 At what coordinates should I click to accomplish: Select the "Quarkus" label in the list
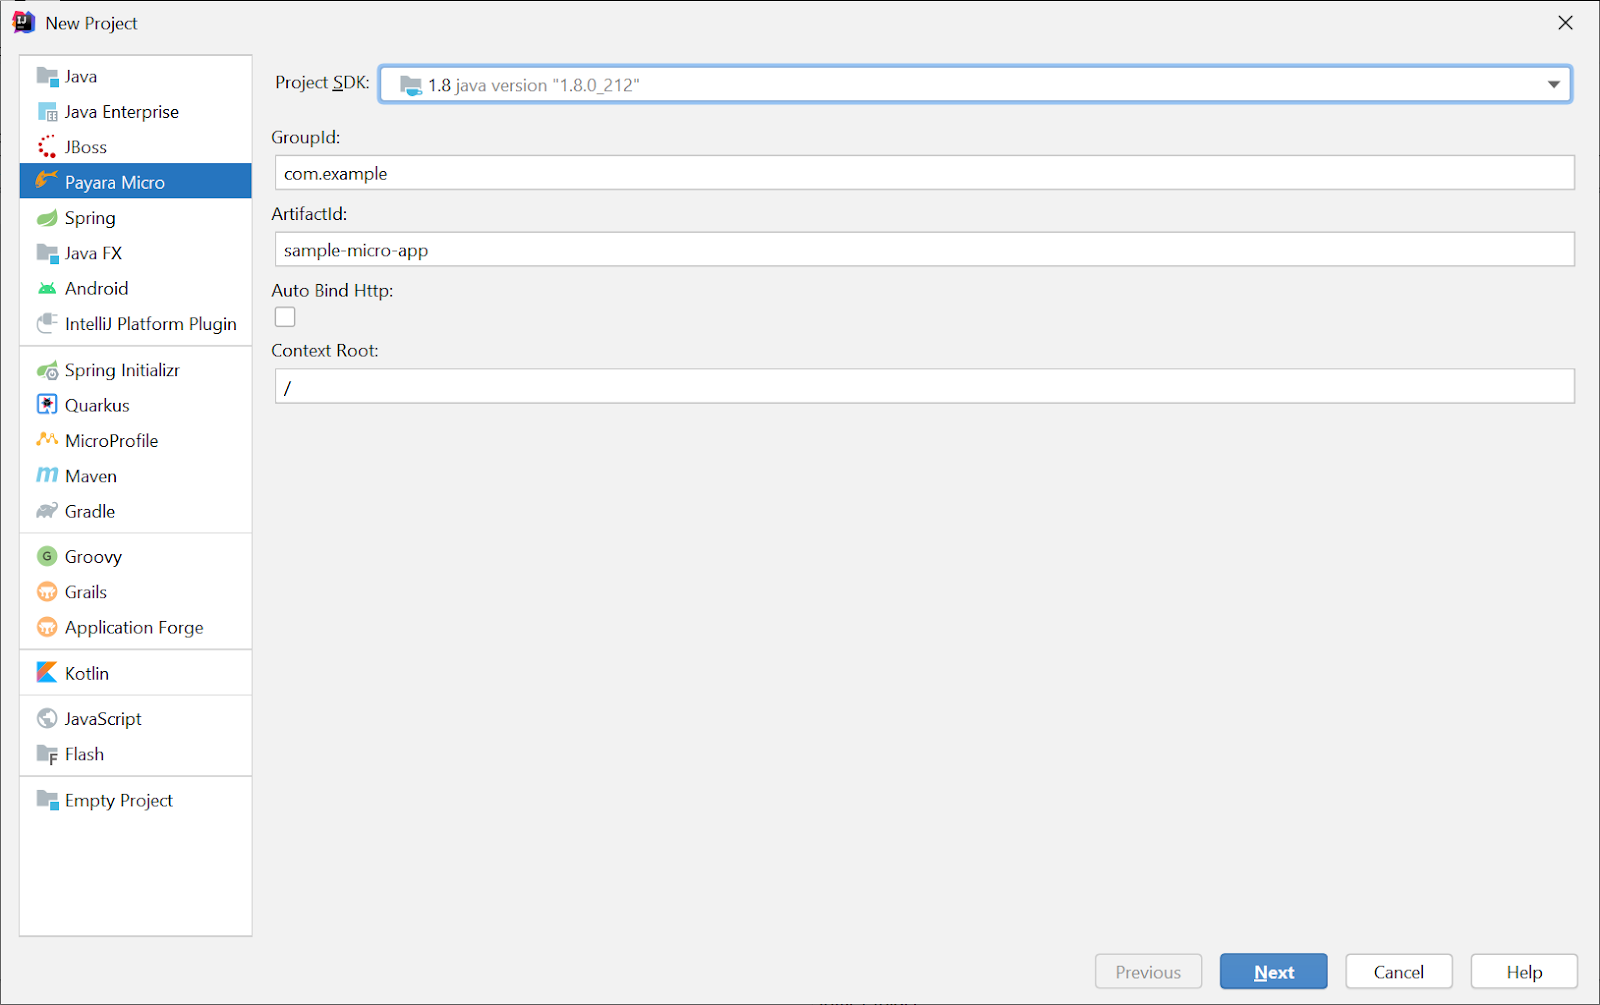(97, 405)
